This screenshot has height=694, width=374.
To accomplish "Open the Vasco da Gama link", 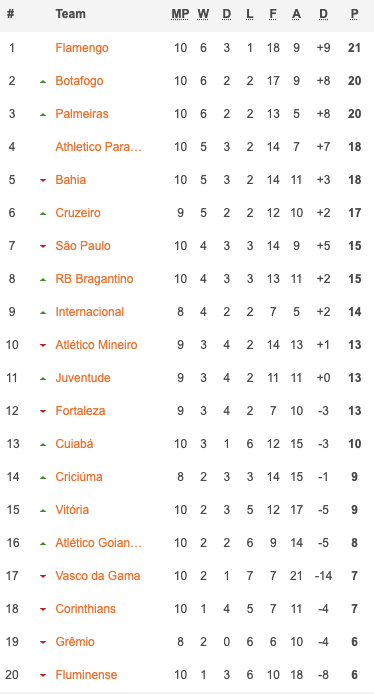I will [x=98, y=576].
